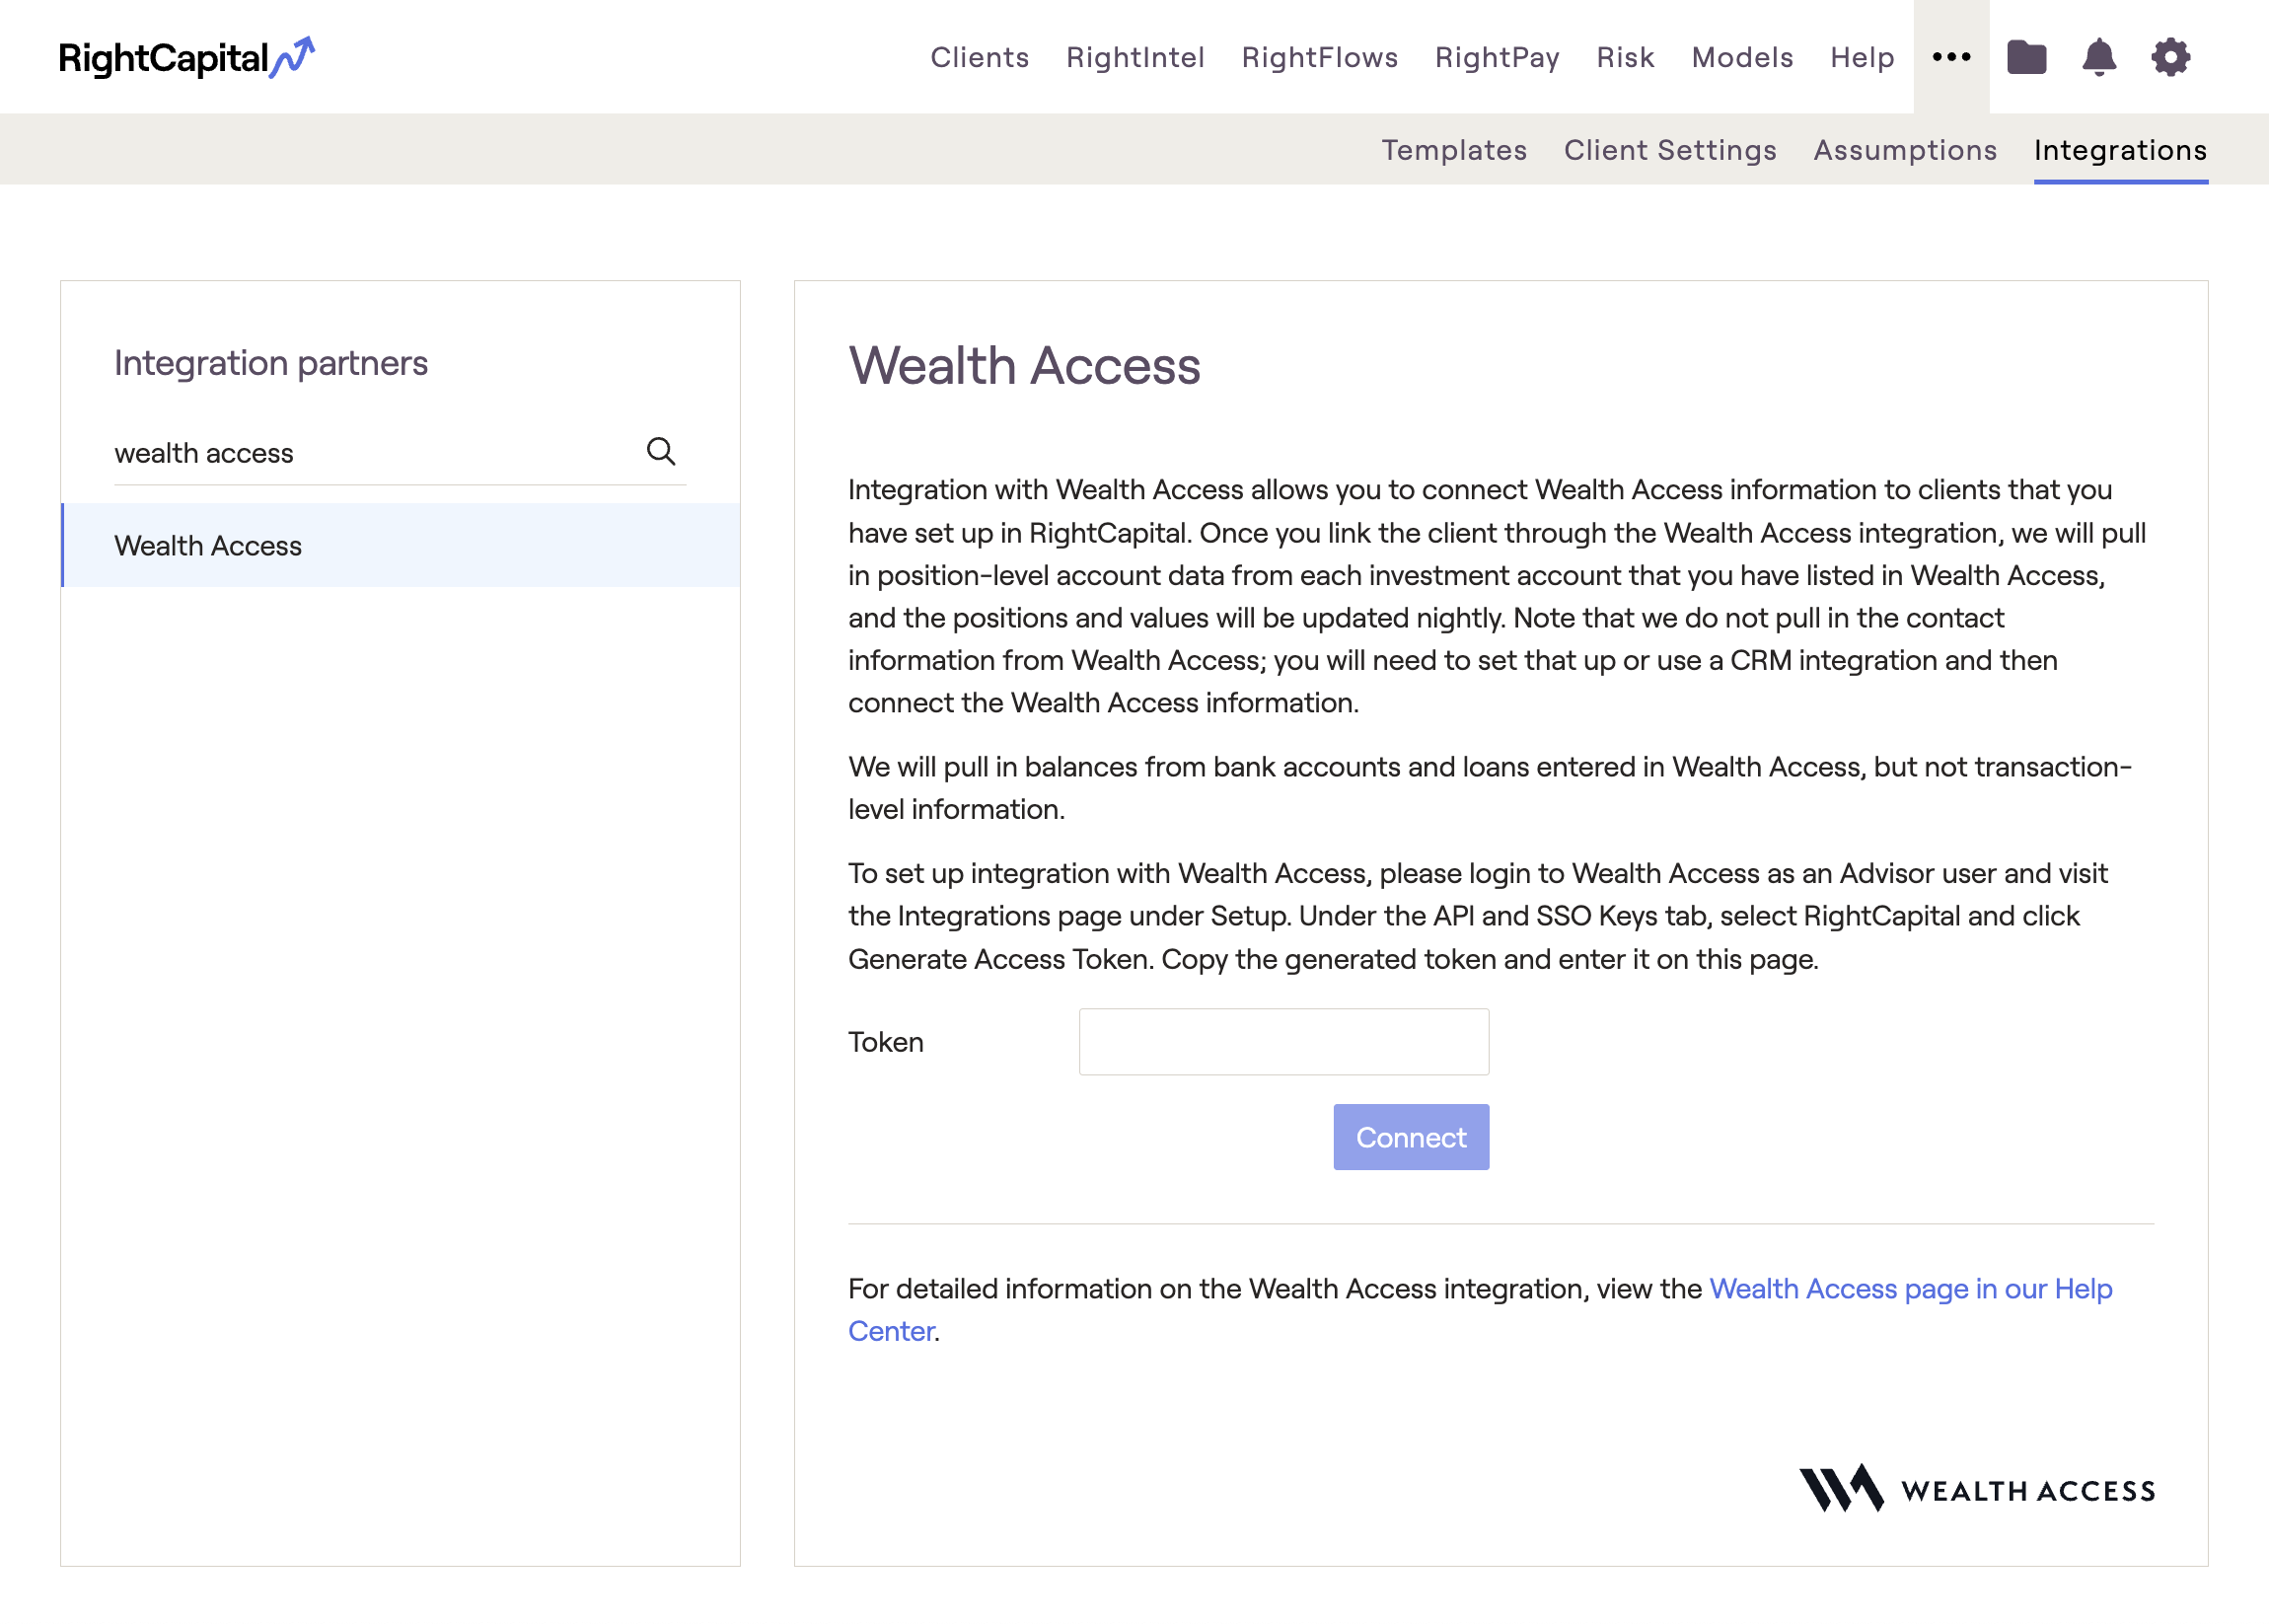Screen dimensions: 2269x1624
Task: Click the Wealth Access logo at bottom right
Action: (1980, 1489)
